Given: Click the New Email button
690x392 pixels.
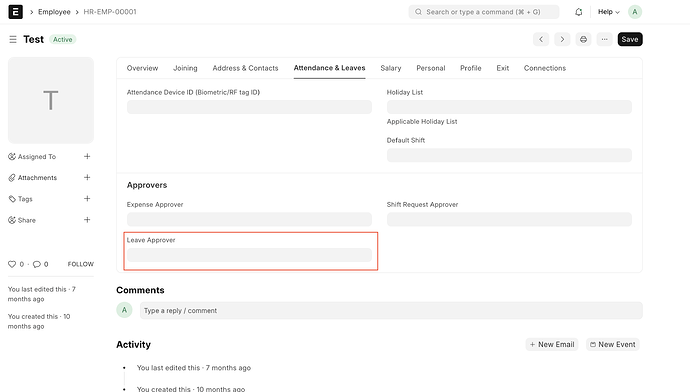Looking at the screenshot, I should click(x=552, y=344).
